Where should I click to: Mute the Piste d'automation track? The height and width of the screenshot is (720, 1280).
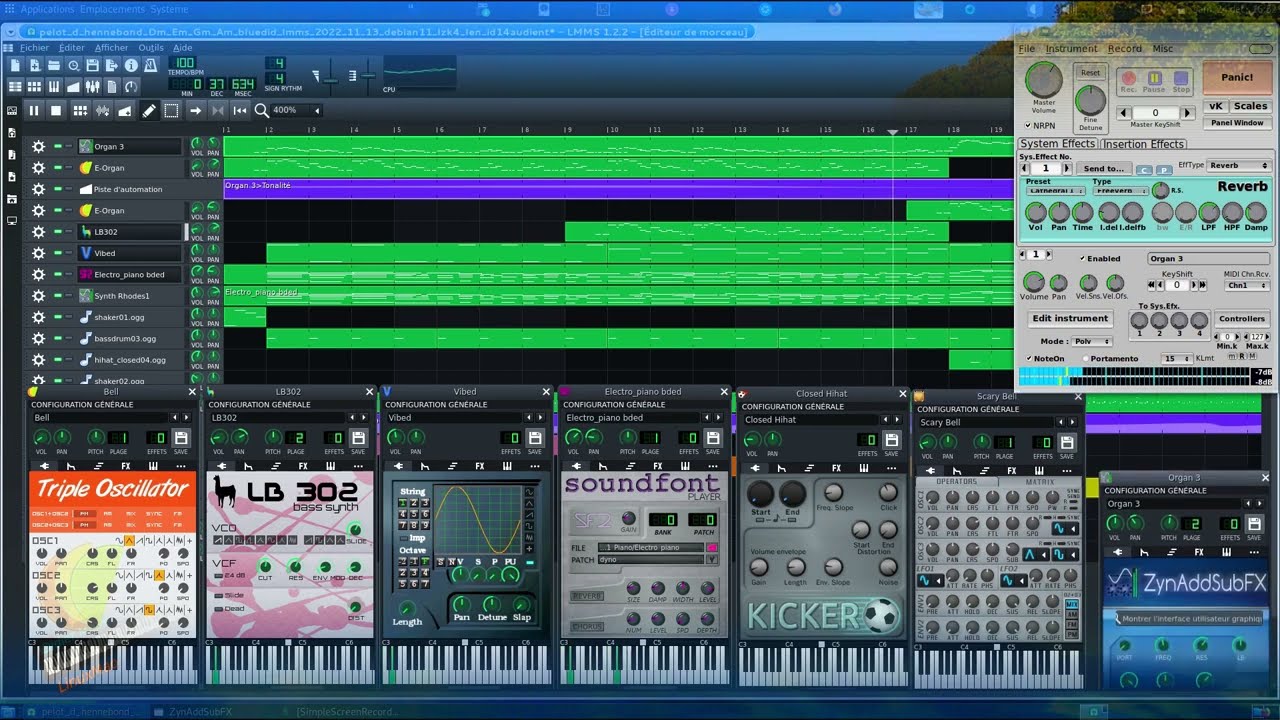click(x=58, y=189)
